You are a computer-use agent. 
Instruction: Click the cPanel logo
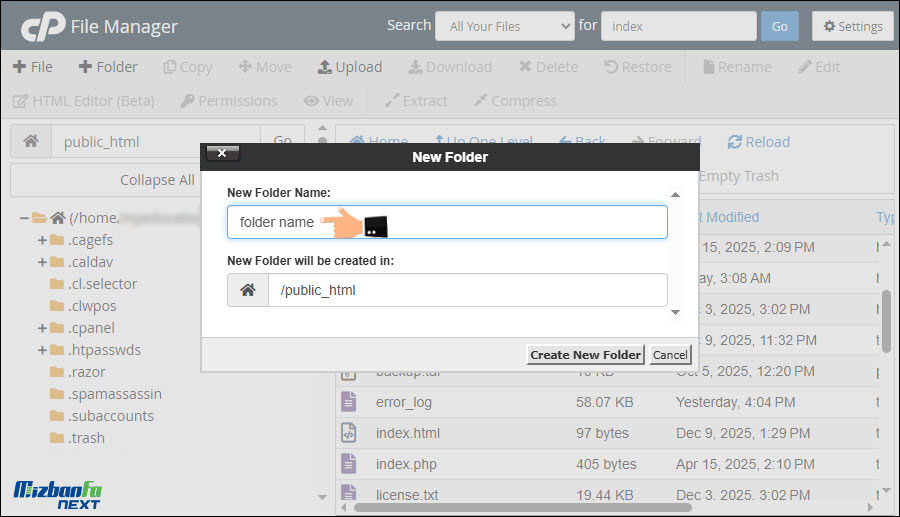click(x=40, y=26)
